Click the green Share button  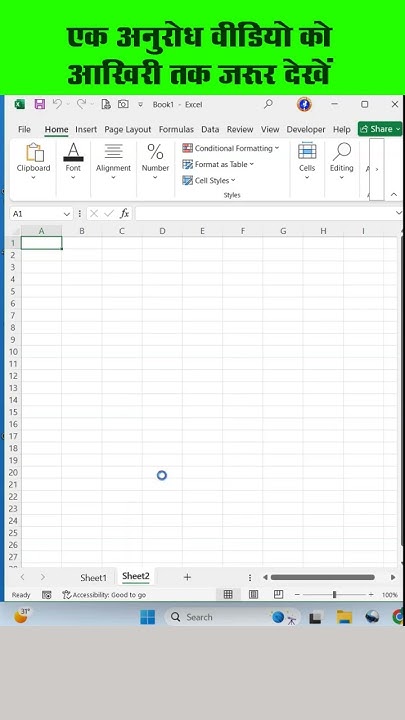point(380,129)
